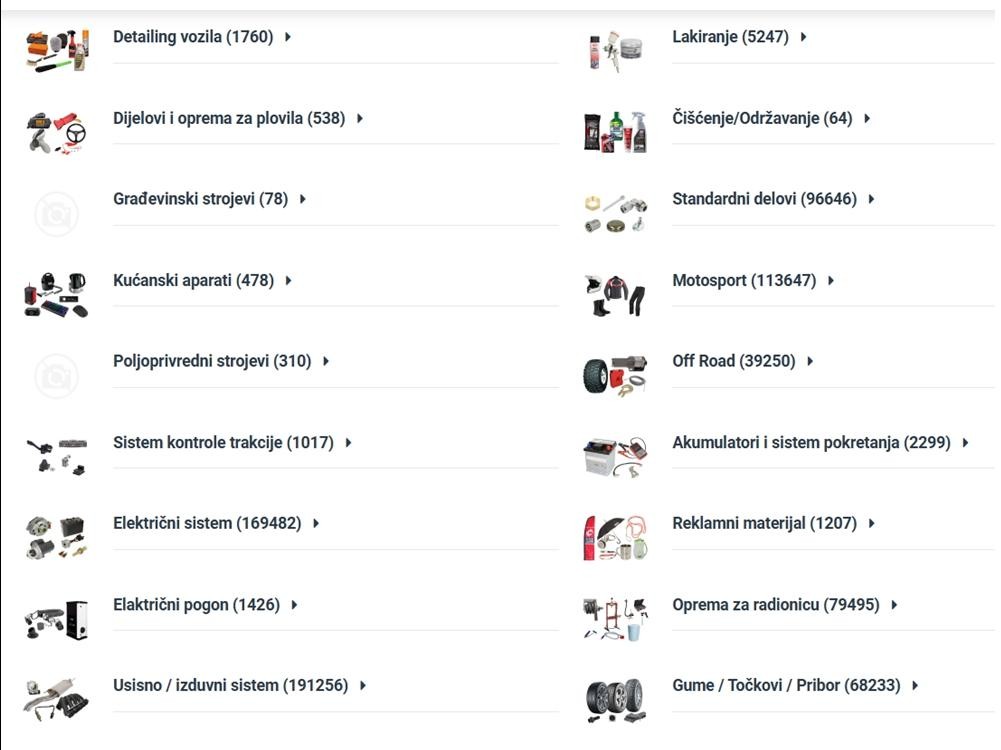Expand the Reklamni materijal arrow
Image resolution: width=1001 pixels, height=750 pixels.
(872, 523)
